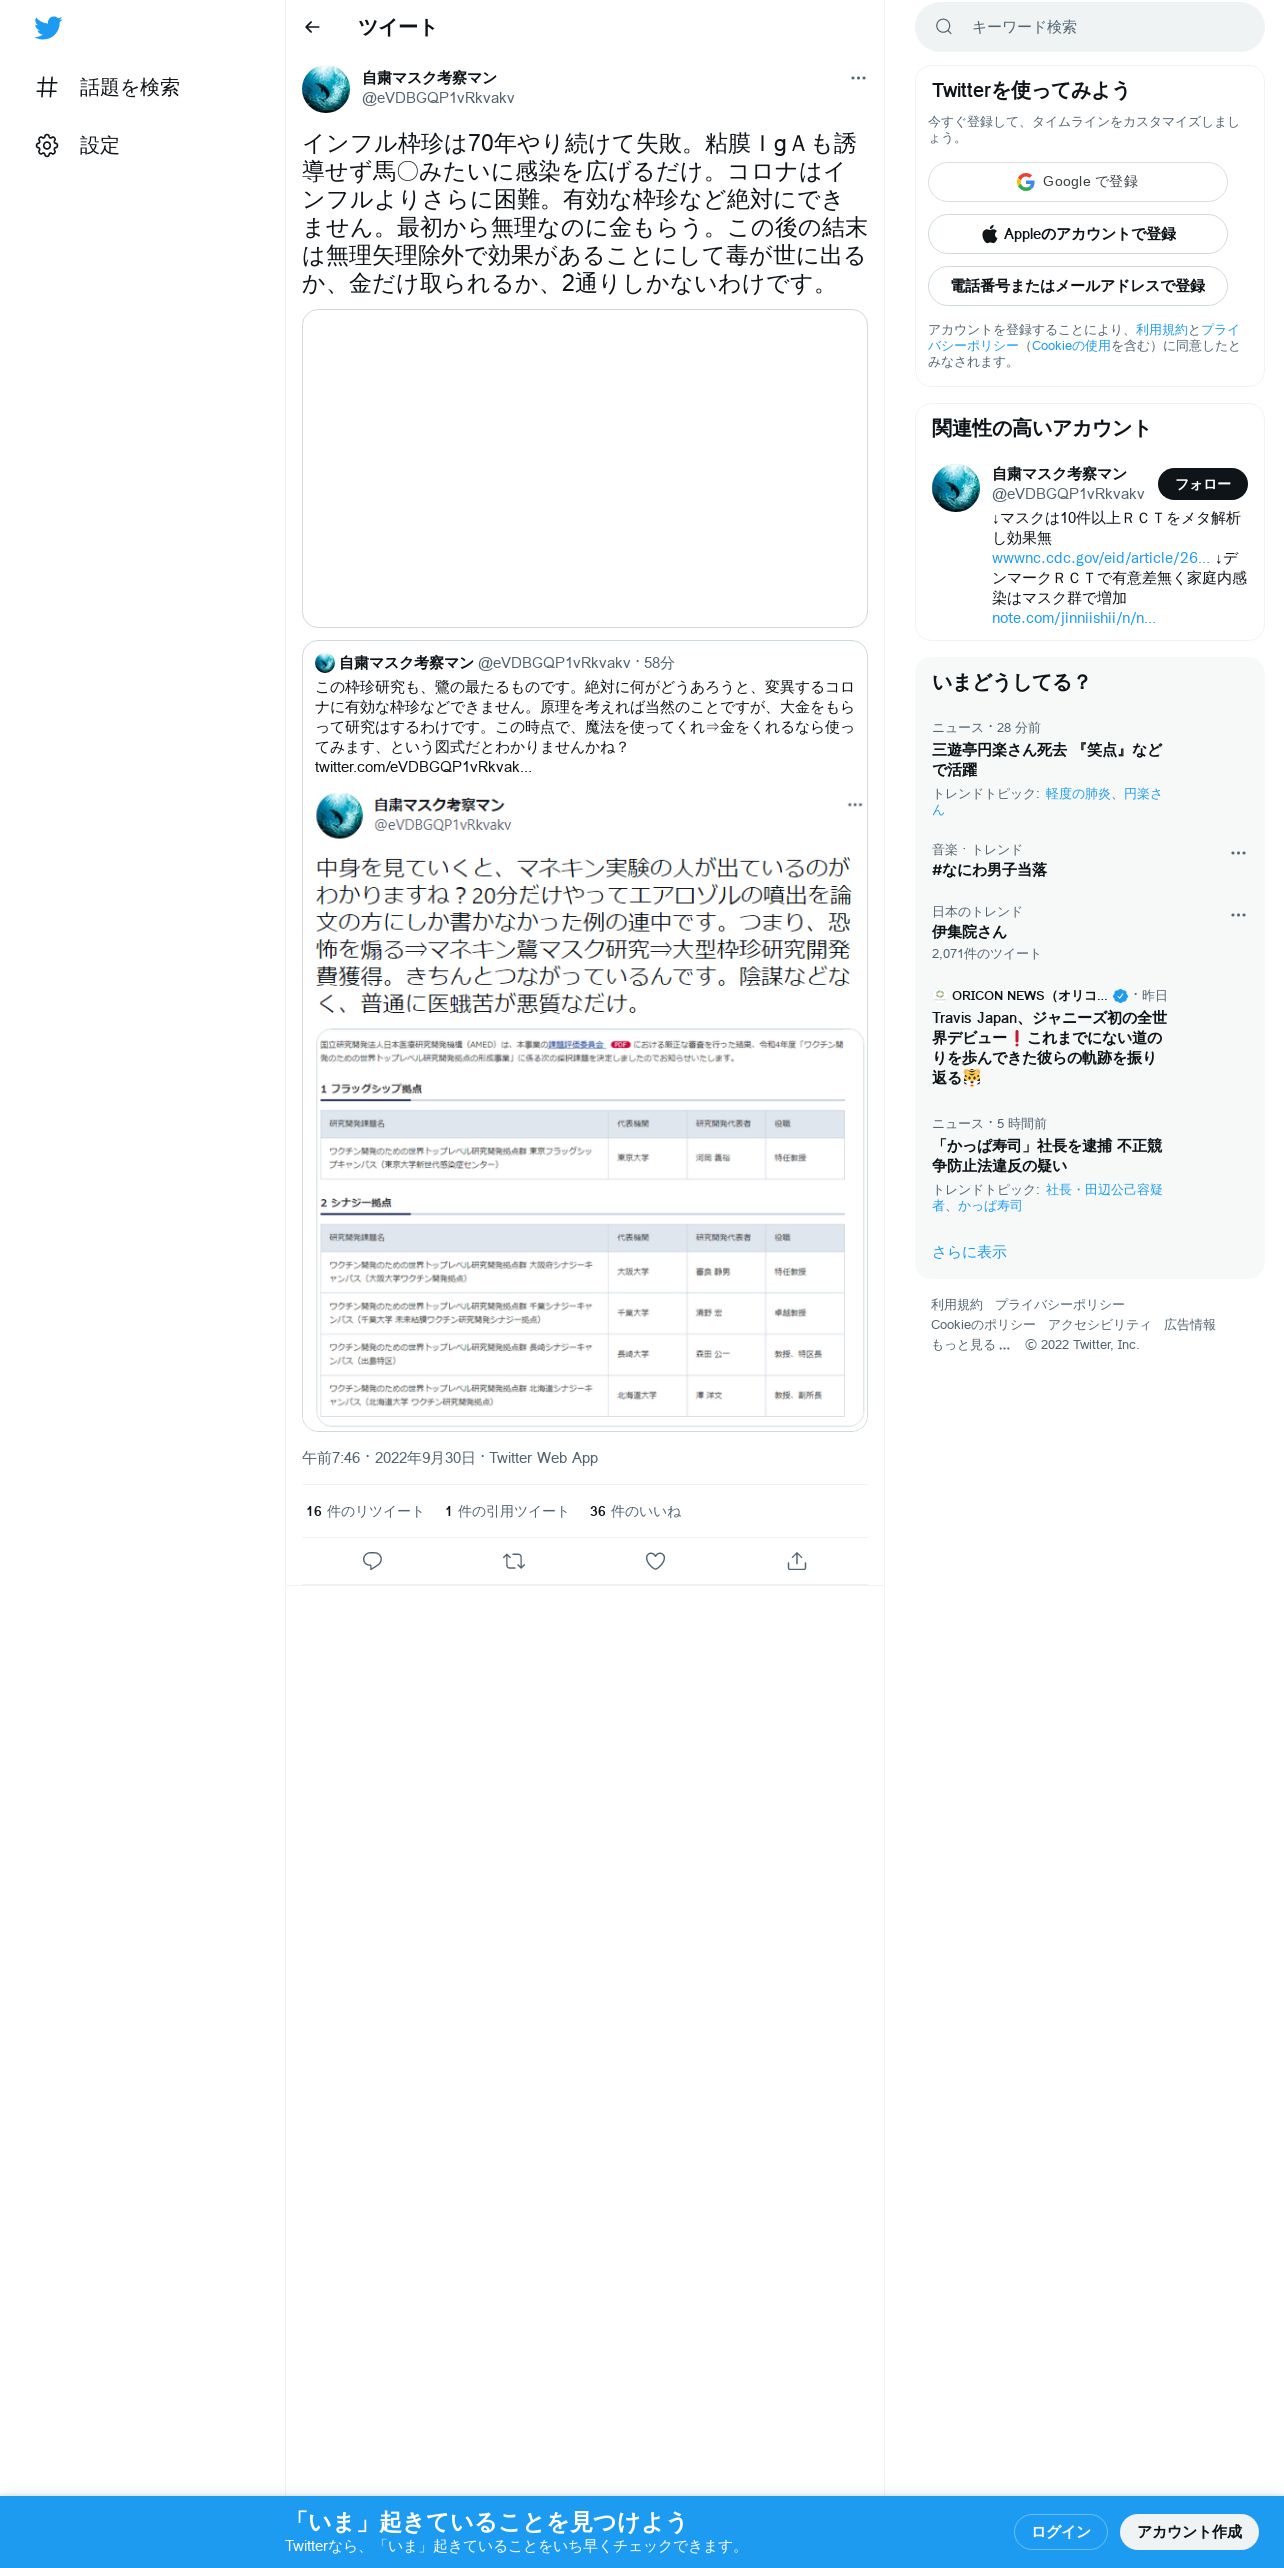Screen dimensions: 1284x2568
Task: Open footer 利用規約 link
Action: point(957,1305)
